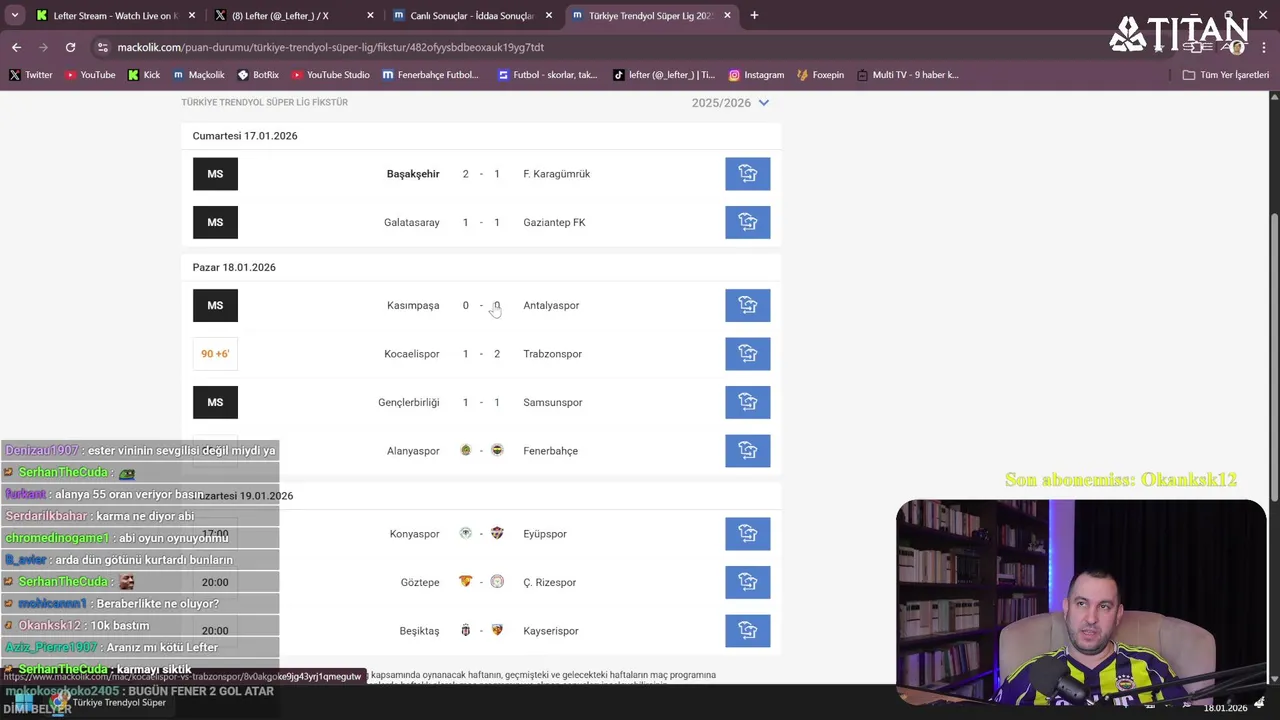This screenshot has height=720, width=1280.
Task: Open lineup icon for Beşiktaş vs Kayserispor
Action: [x=747, y=631]
